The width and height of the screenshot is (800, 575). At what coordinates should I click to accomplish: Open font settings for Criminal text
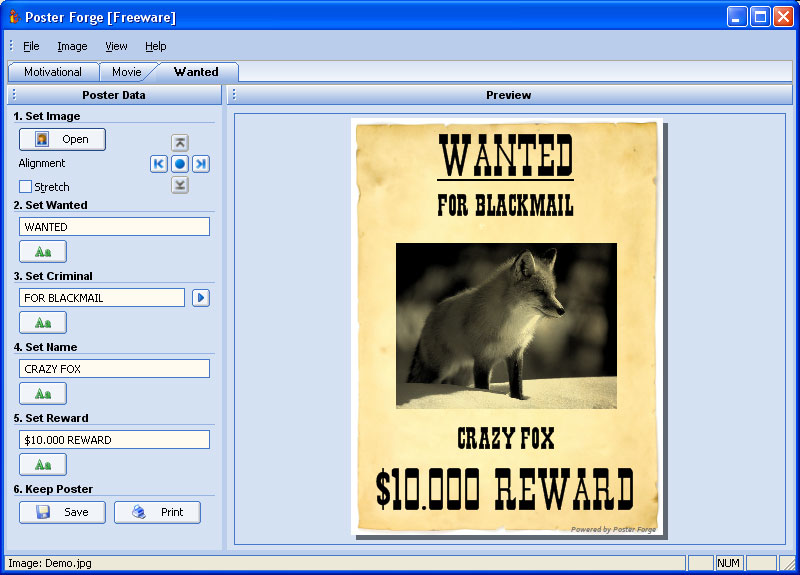click(x=43, y=322)
